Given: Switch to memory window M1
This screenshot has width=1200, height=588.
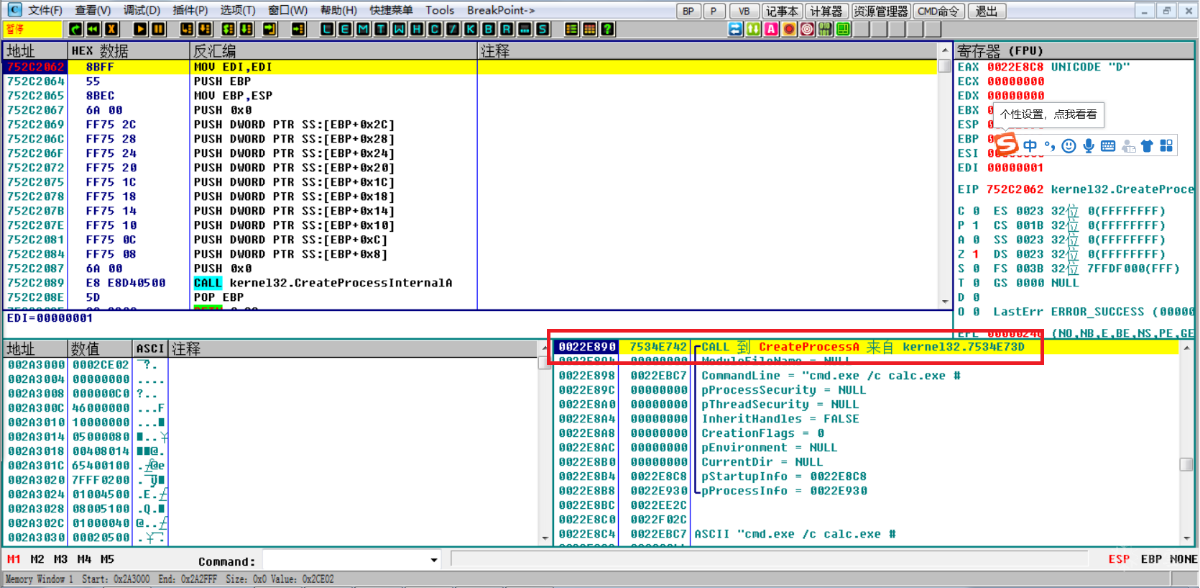Looking at the screenshot, I should point(14,560).
